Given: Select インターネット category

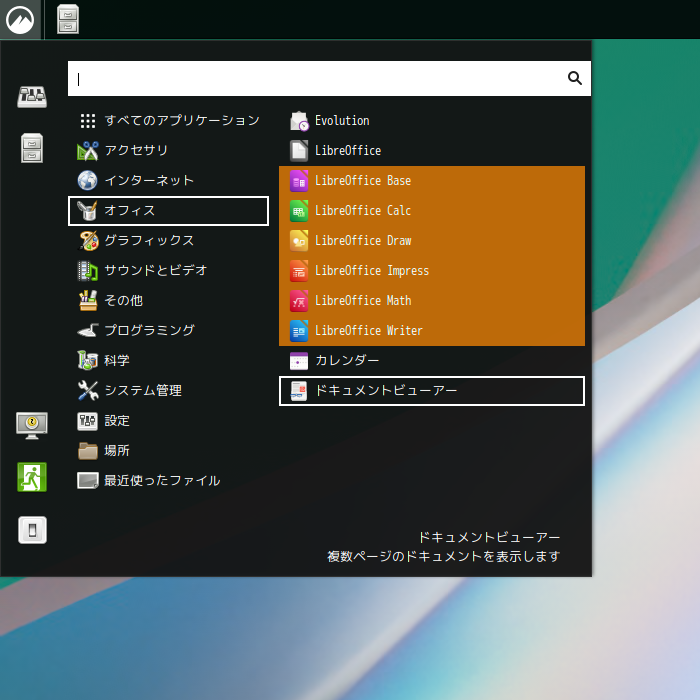Looking at the screenshot, I should click(168, 180).
